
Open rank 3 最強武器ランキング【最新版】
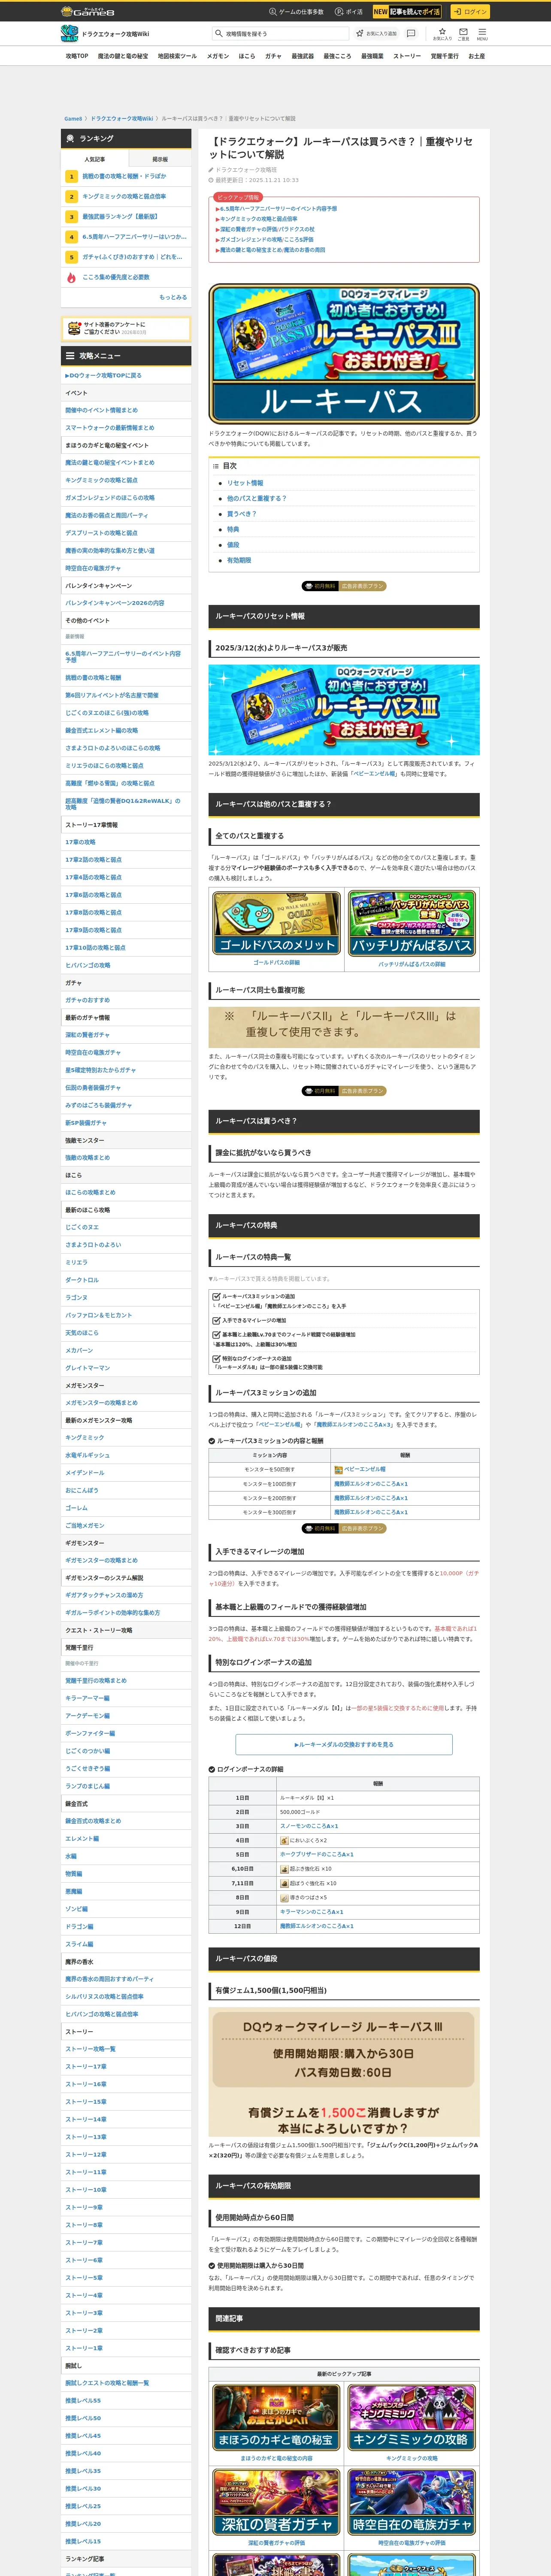pyautogui.click(x=126, y=216)
